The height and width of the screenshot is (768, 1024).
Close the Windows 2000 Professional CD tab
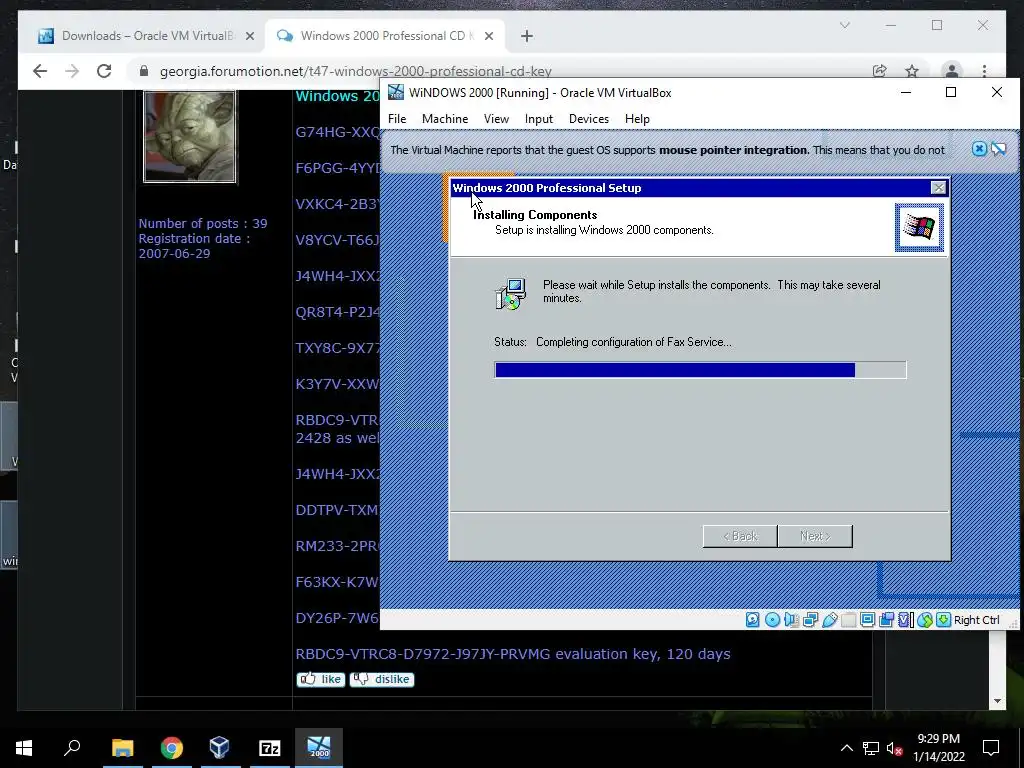[x=488, y=36]
